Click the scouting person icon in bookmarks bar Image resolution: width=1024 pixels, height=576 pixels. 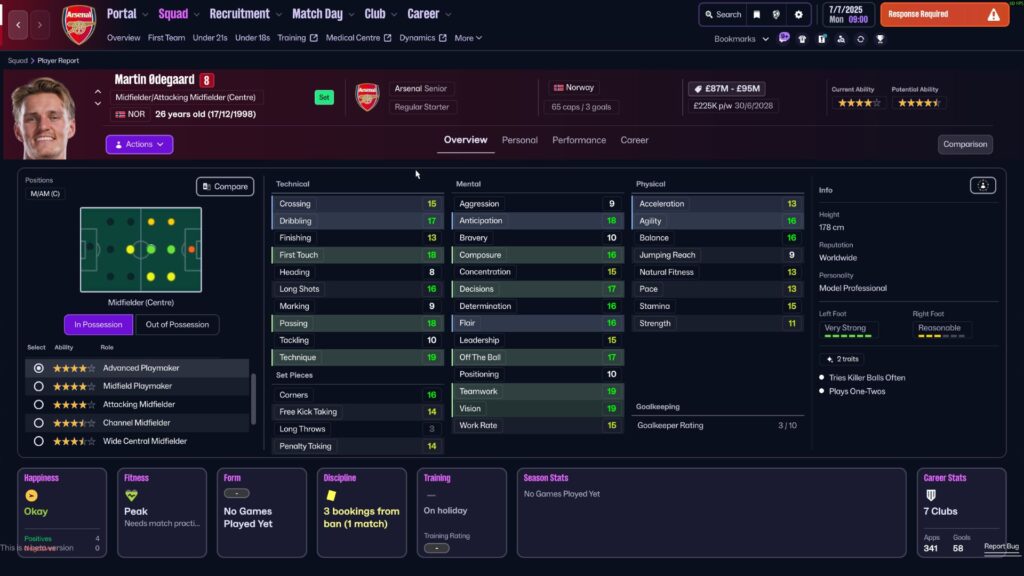[841, 39]
